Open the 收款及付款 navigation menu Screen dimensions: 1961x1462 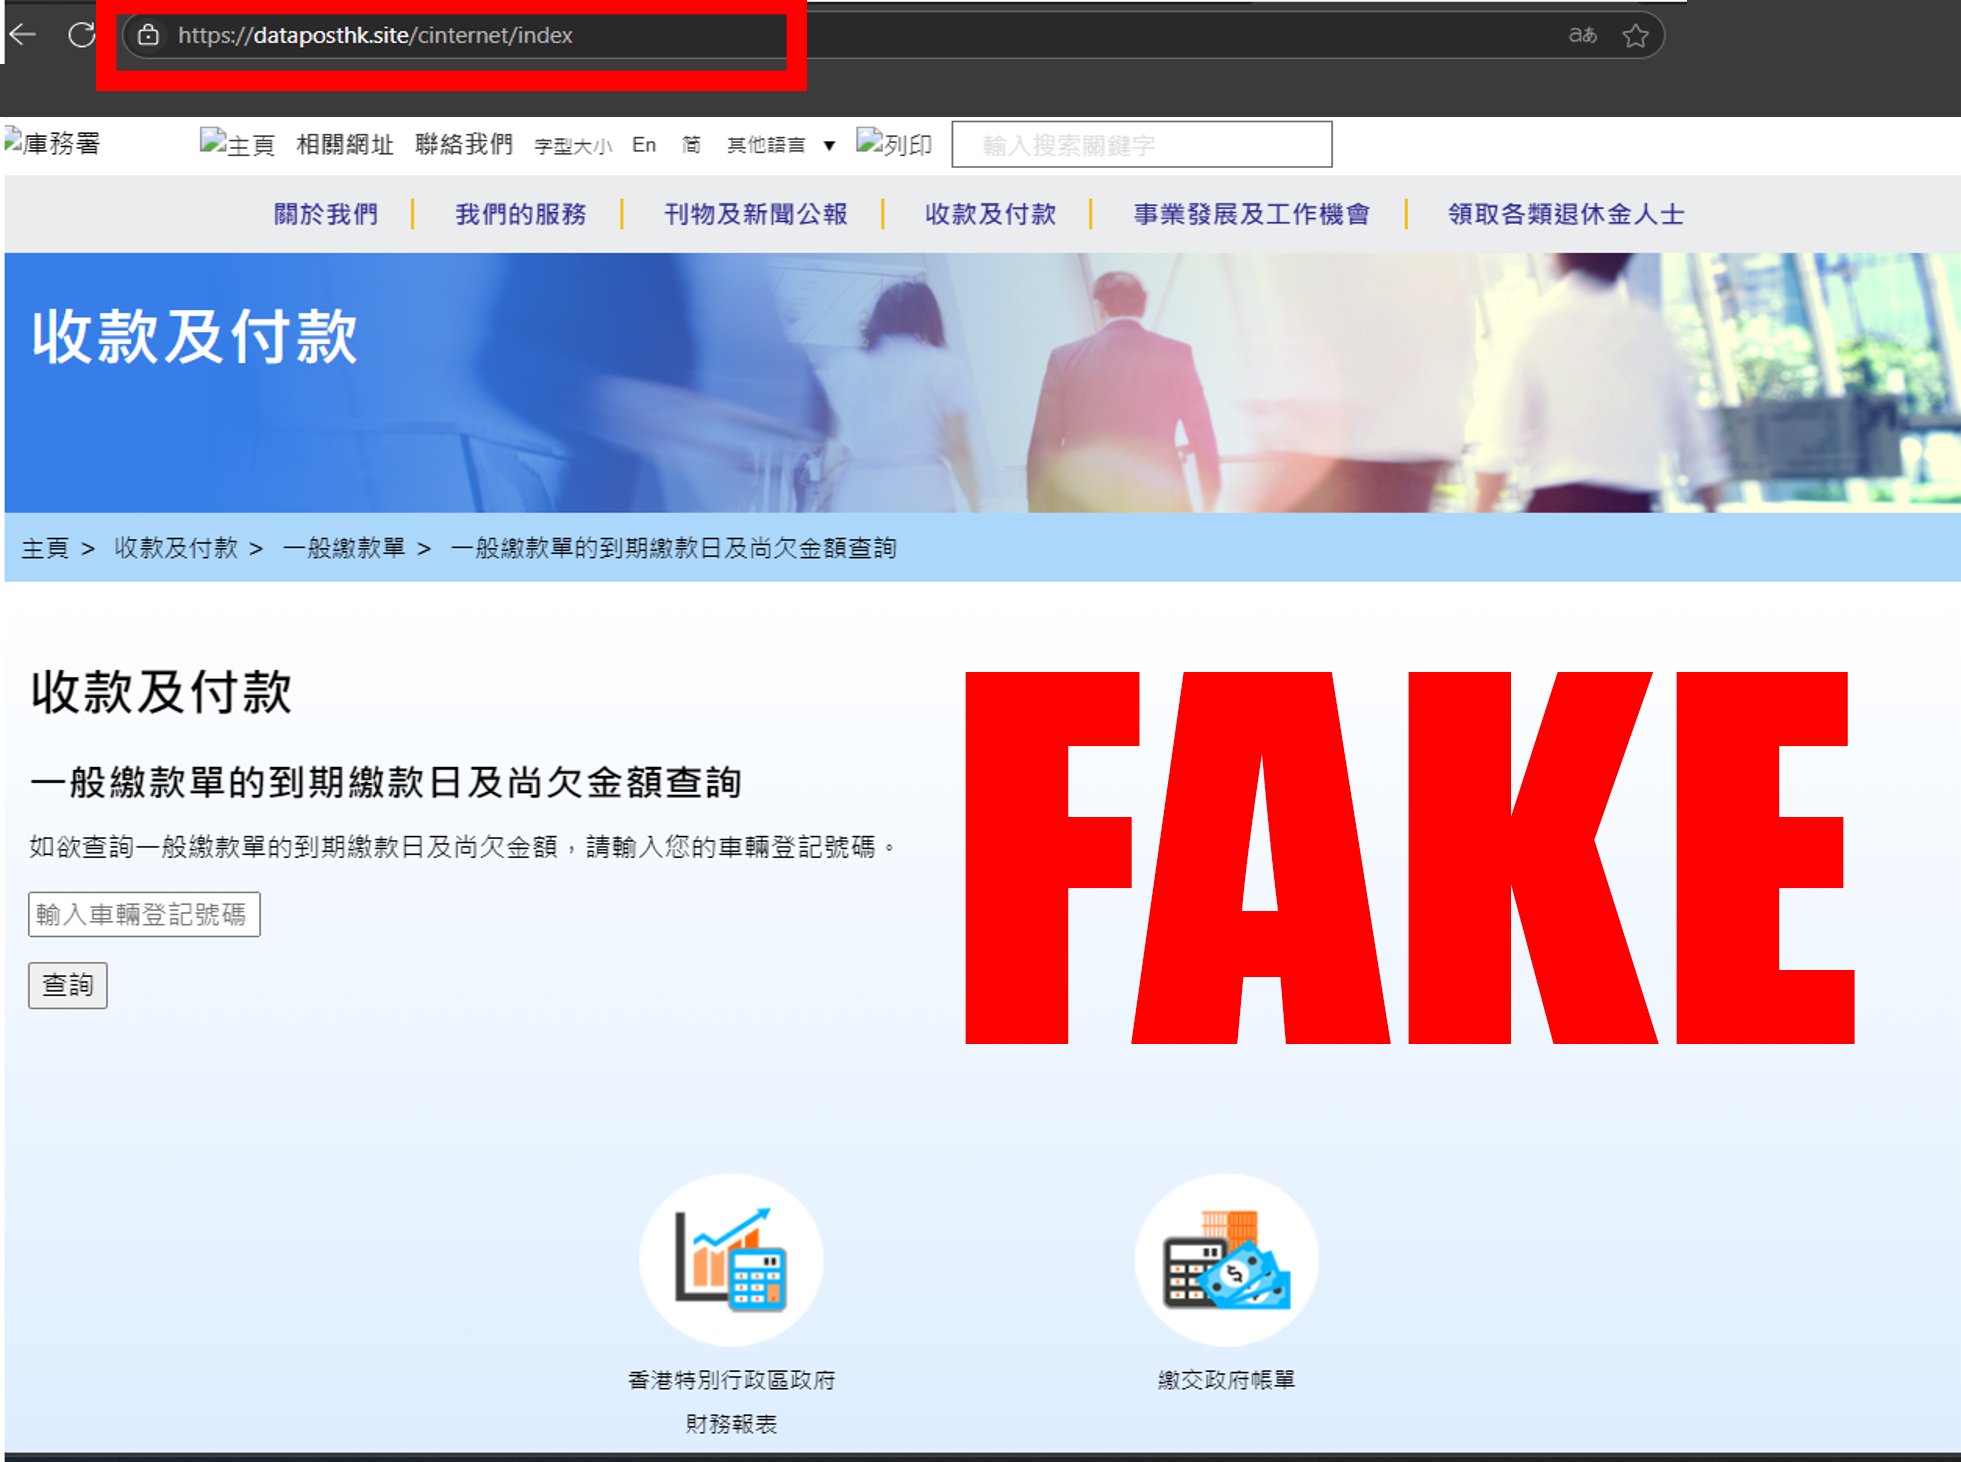[x=990, y=214]
